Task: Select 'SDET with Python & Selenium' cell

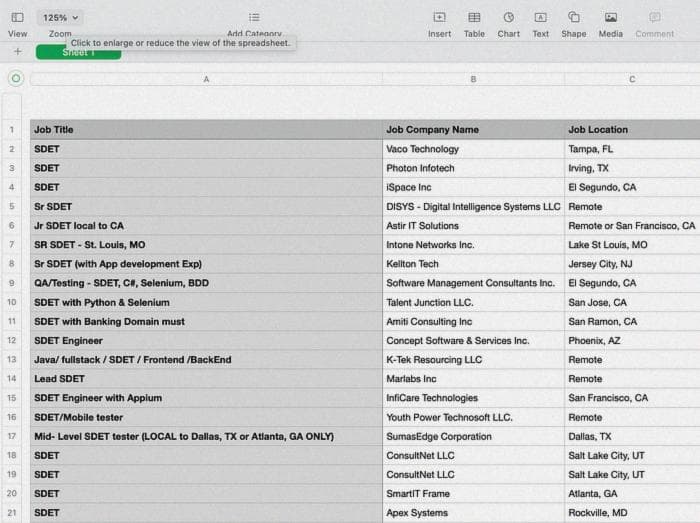Action: [x=206, y=303]
